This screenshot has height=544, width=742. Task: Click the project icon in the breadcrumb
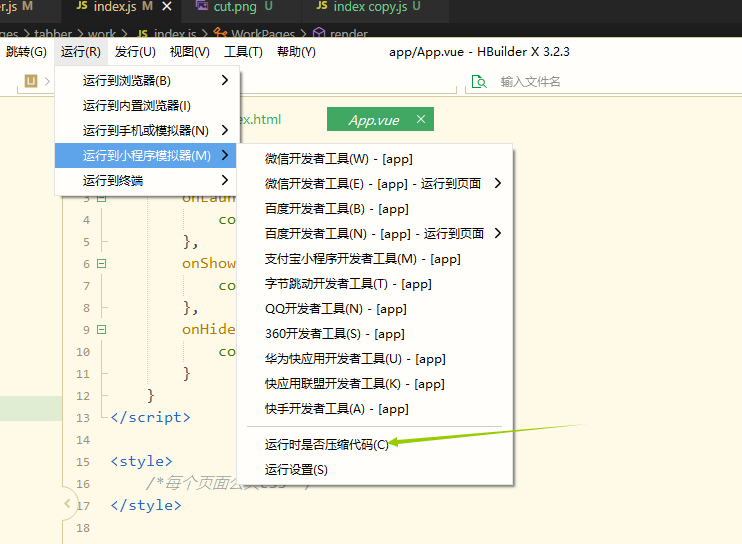(x=31, y=81)
